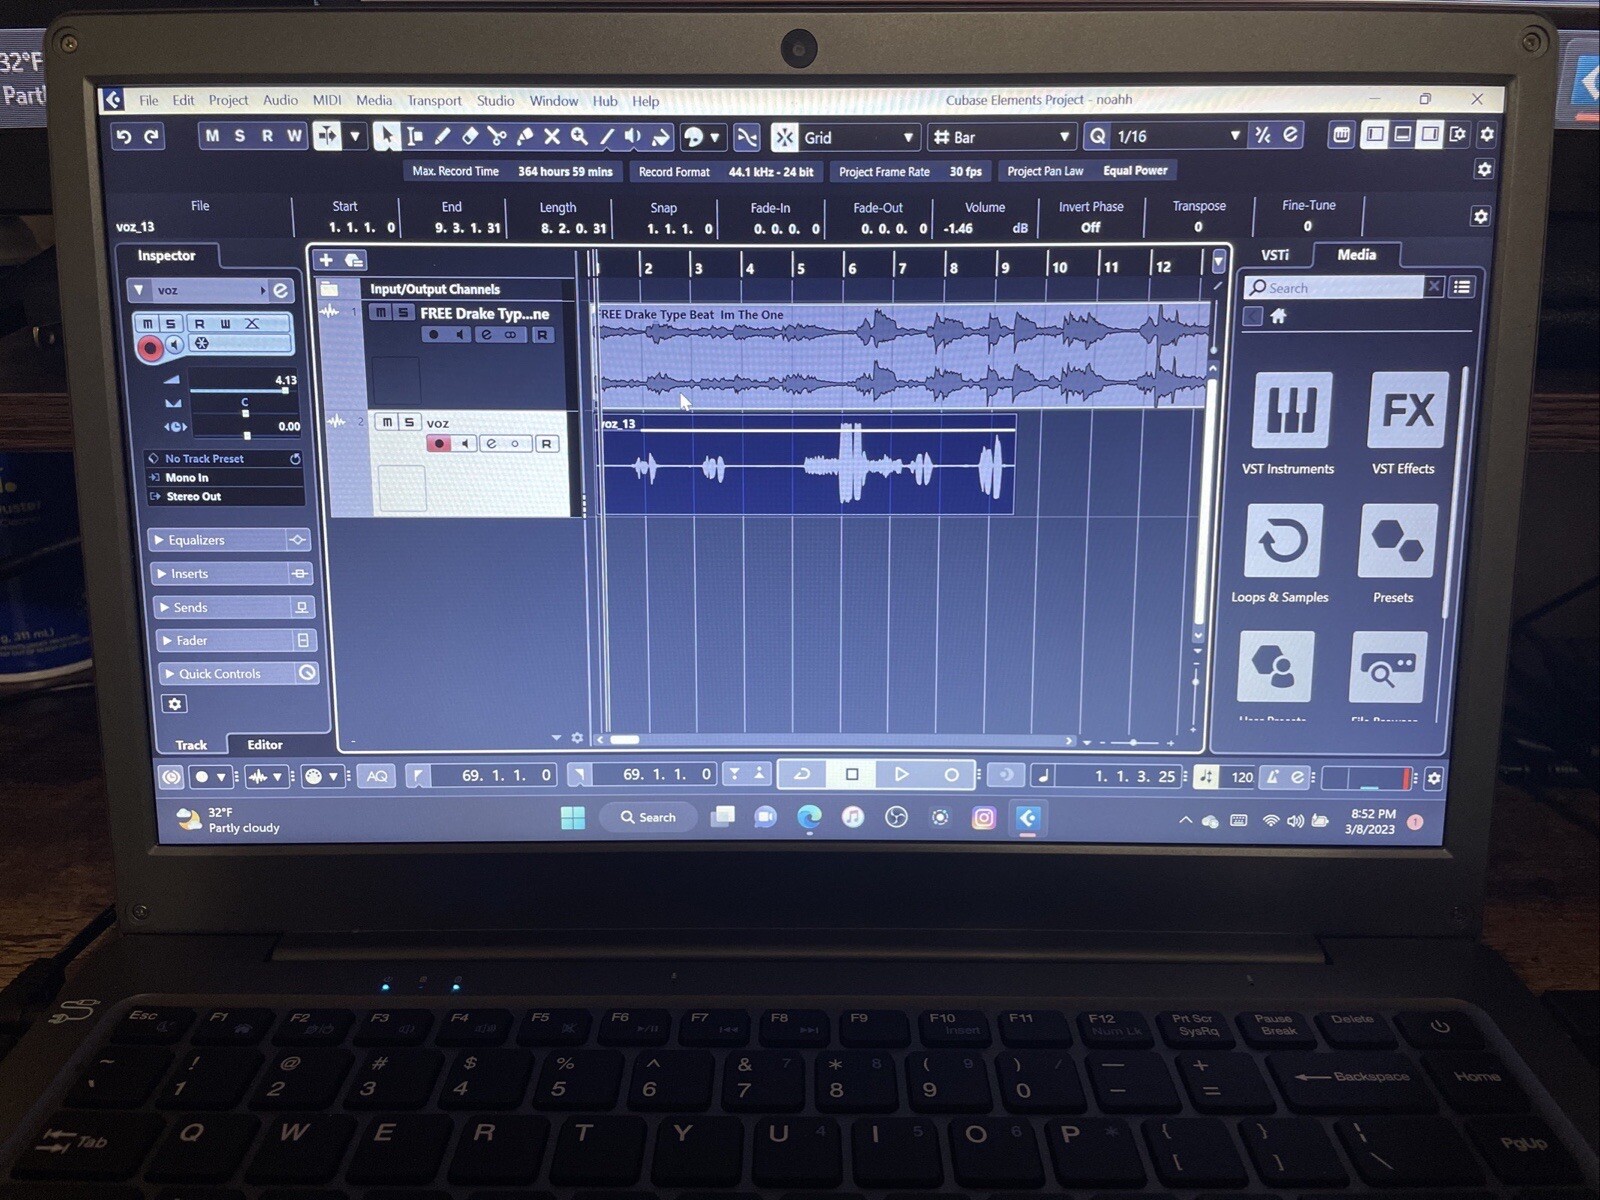The image size is (1600, 1200).
Task: Solo the FREE Drake Type Beat track
Action: click(x=403, y=313)
